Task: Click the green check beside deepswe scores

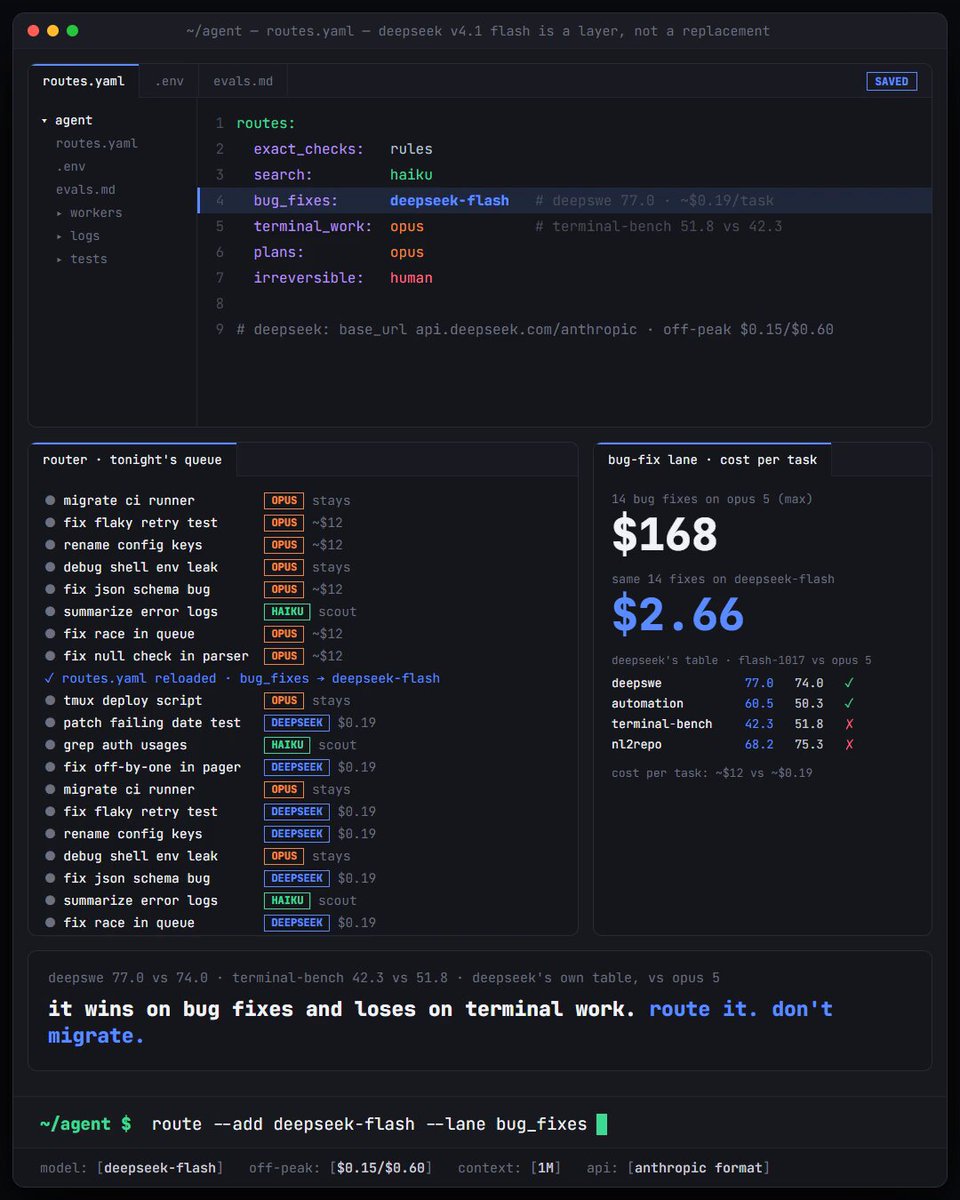Action: (849, 683)
